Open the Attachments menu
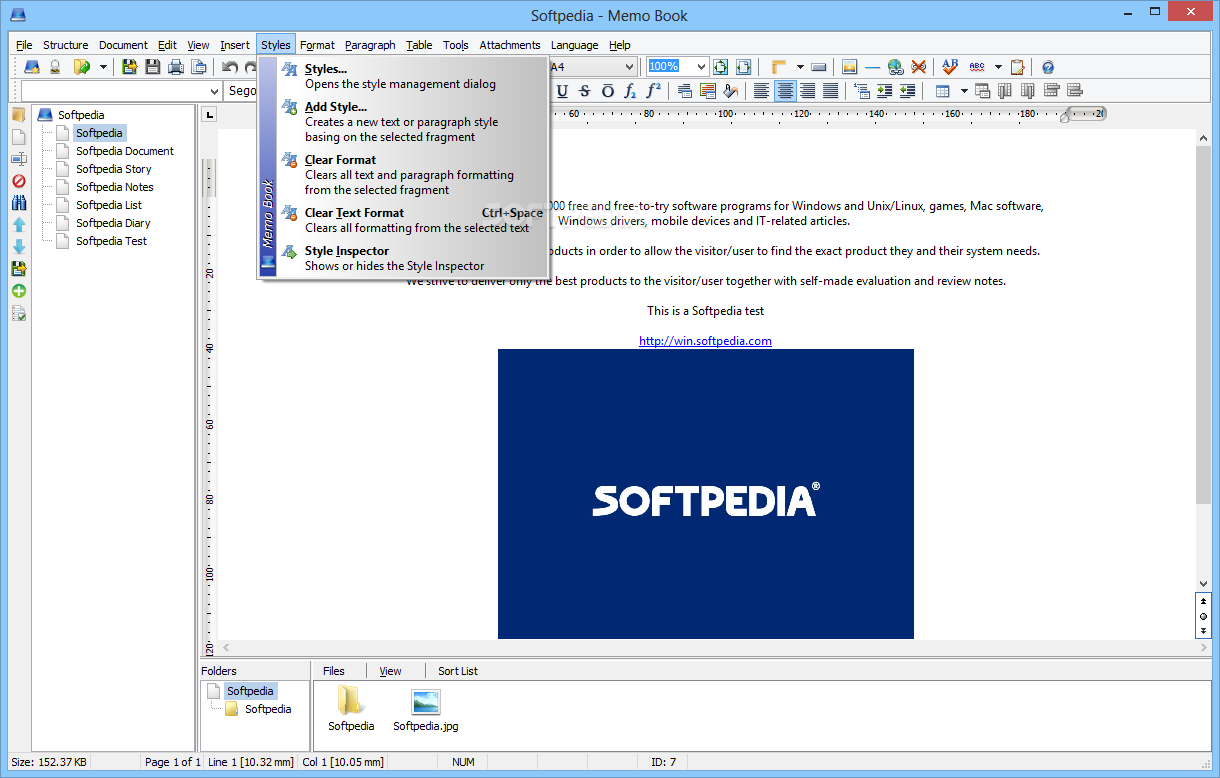This screenshot has width=1220, height=778. 509,45
